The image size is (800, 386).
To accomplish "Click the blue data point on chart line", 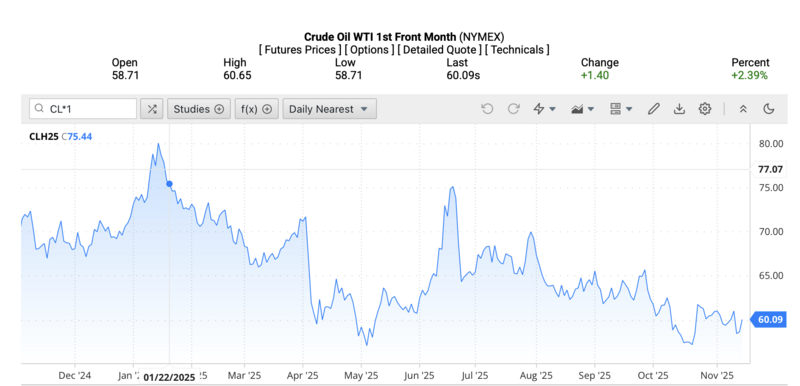I will pos(169,184).
